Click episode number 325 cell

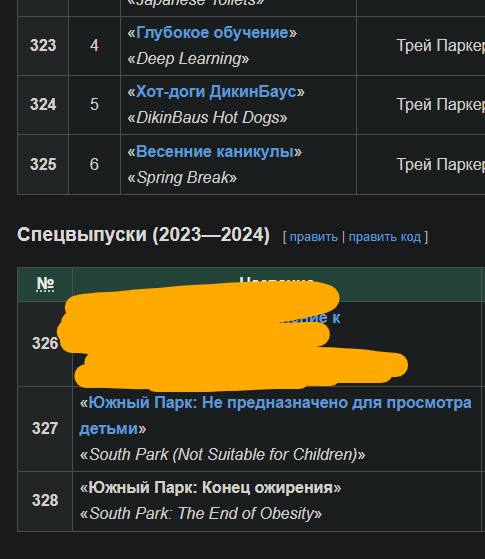(x=43, y=164)
